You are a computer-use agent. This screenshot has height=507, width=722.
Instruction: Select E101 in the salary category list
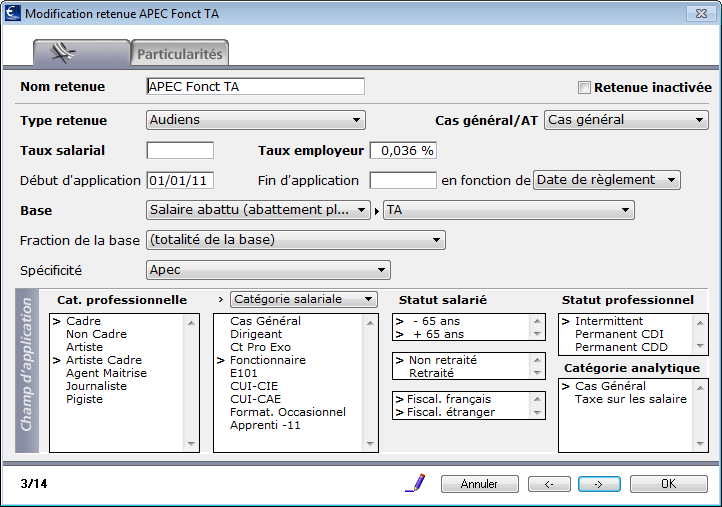[244, 373]
